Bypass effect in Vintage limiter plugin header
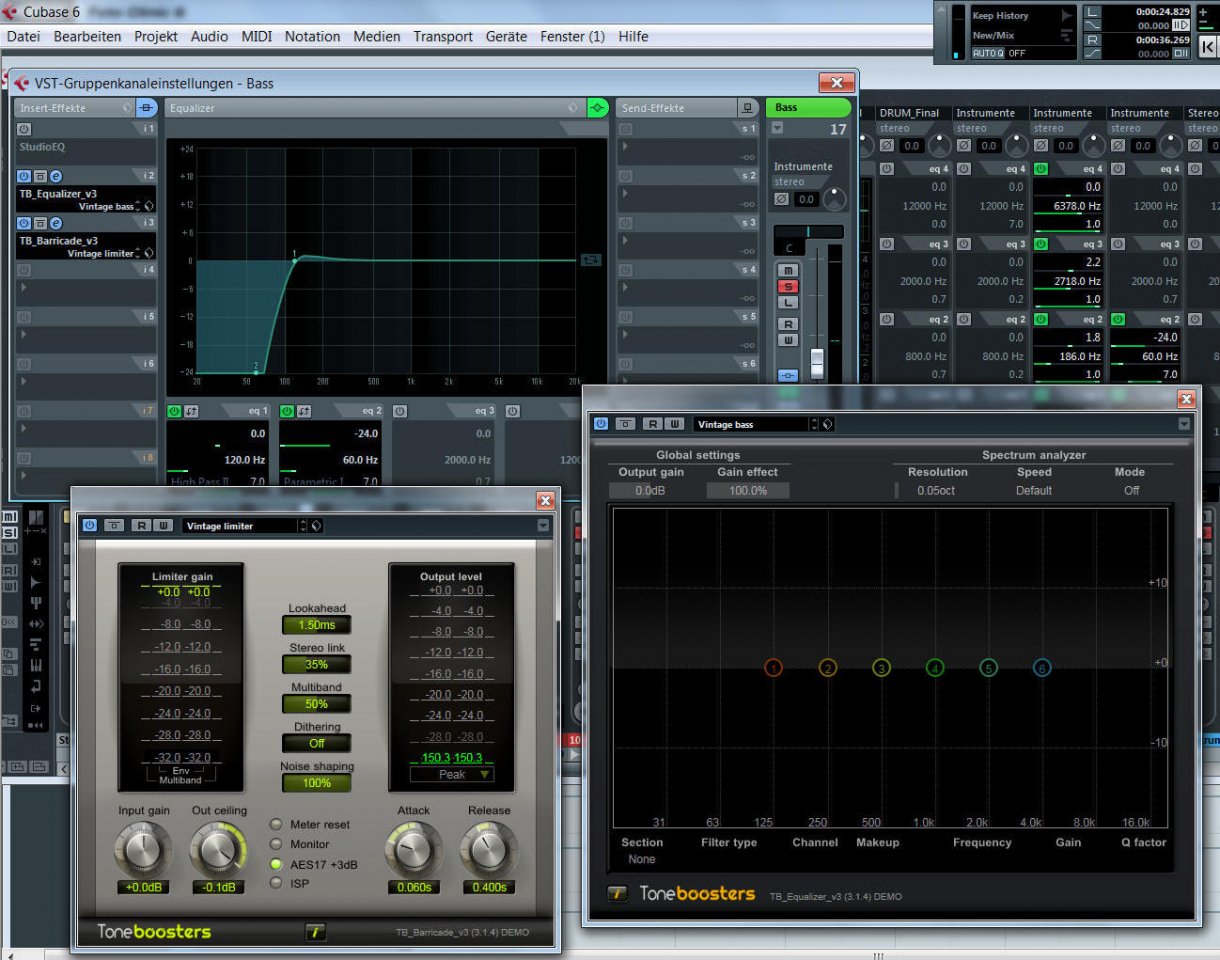The image size is (1220, 960). pos(115,525)
